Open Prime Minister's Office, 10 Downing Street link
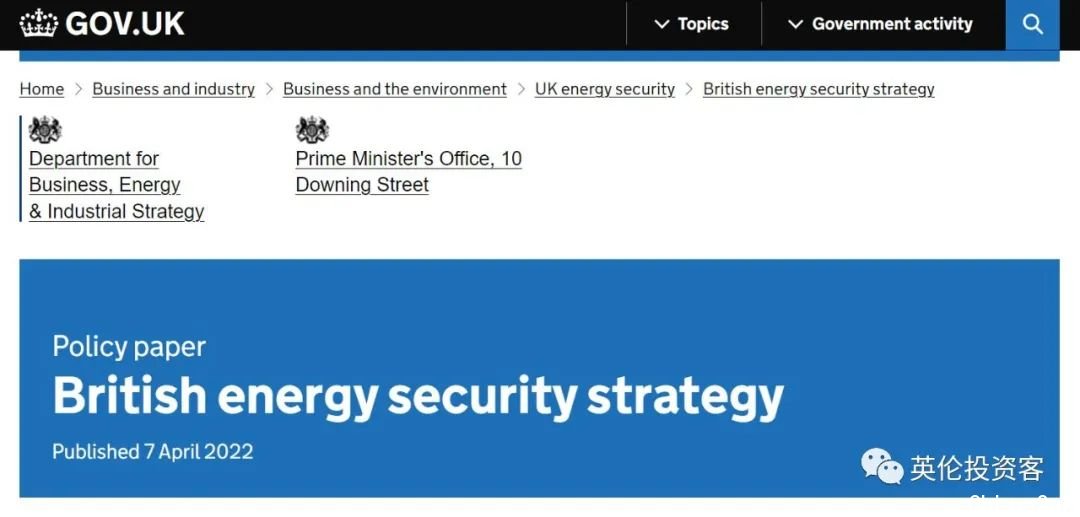Image resolution: width=1080 pixels, height=517 pixels. [x=408, y=171]
